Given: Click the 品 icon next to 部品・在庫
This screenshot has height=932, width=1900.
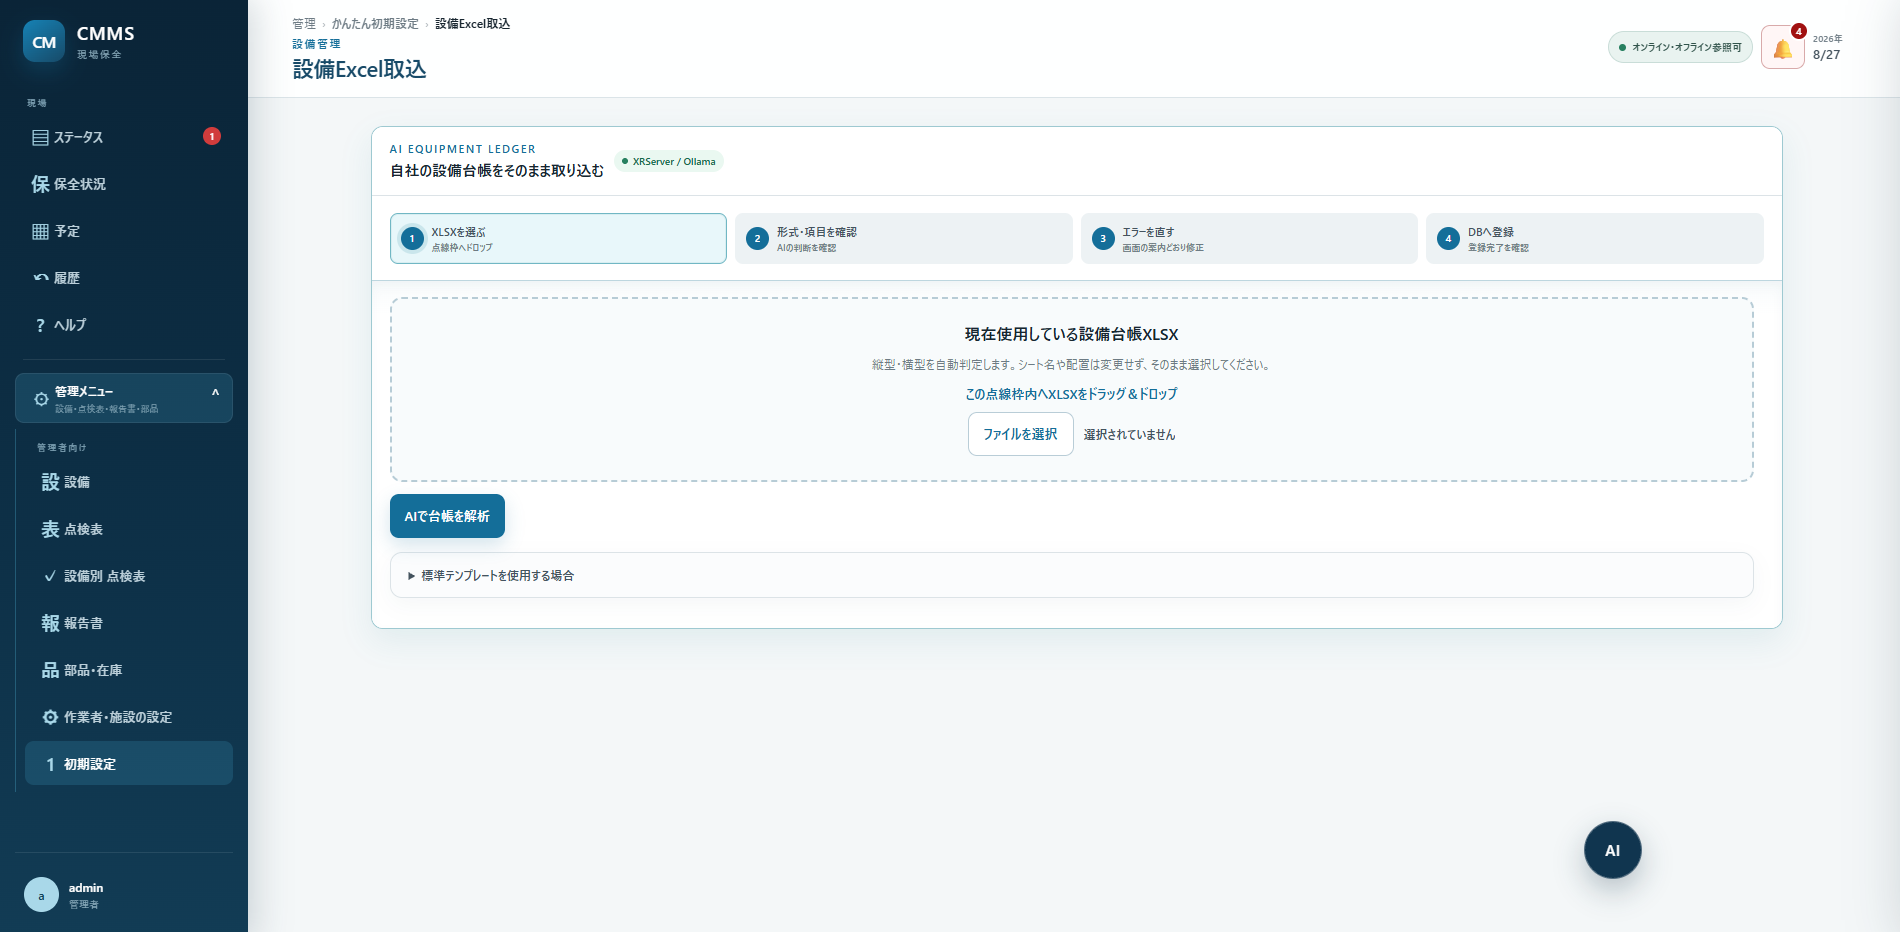Looking at the screenshot, I should tap(50, 670).
